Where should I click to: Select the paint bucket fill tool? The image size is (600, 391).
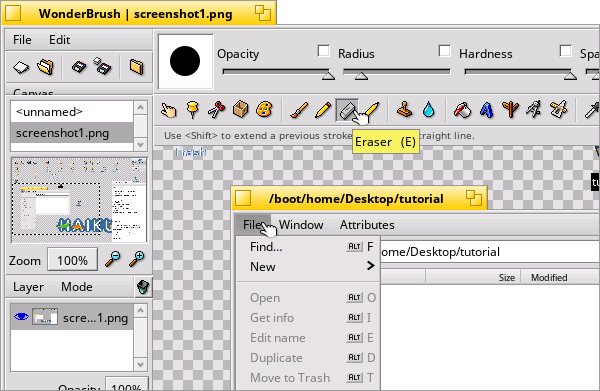(462, 110)
